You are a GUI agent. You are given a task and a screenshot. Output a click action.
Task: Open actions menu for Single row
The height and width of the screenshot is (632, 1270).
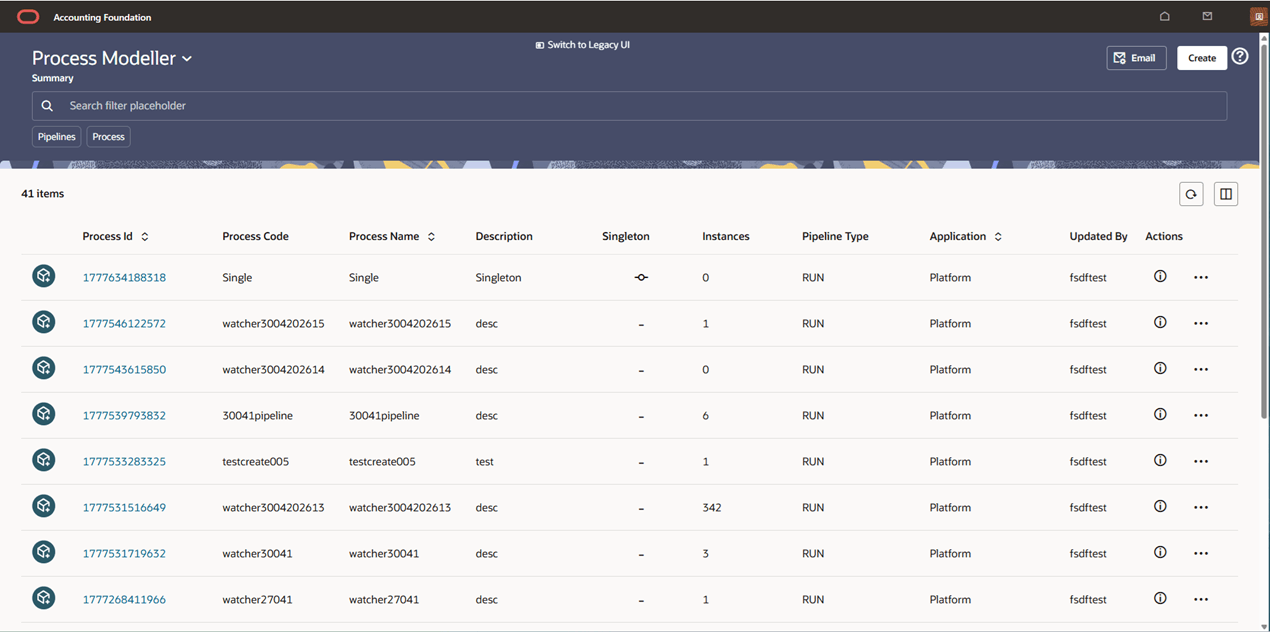[x=1201, y=277]
